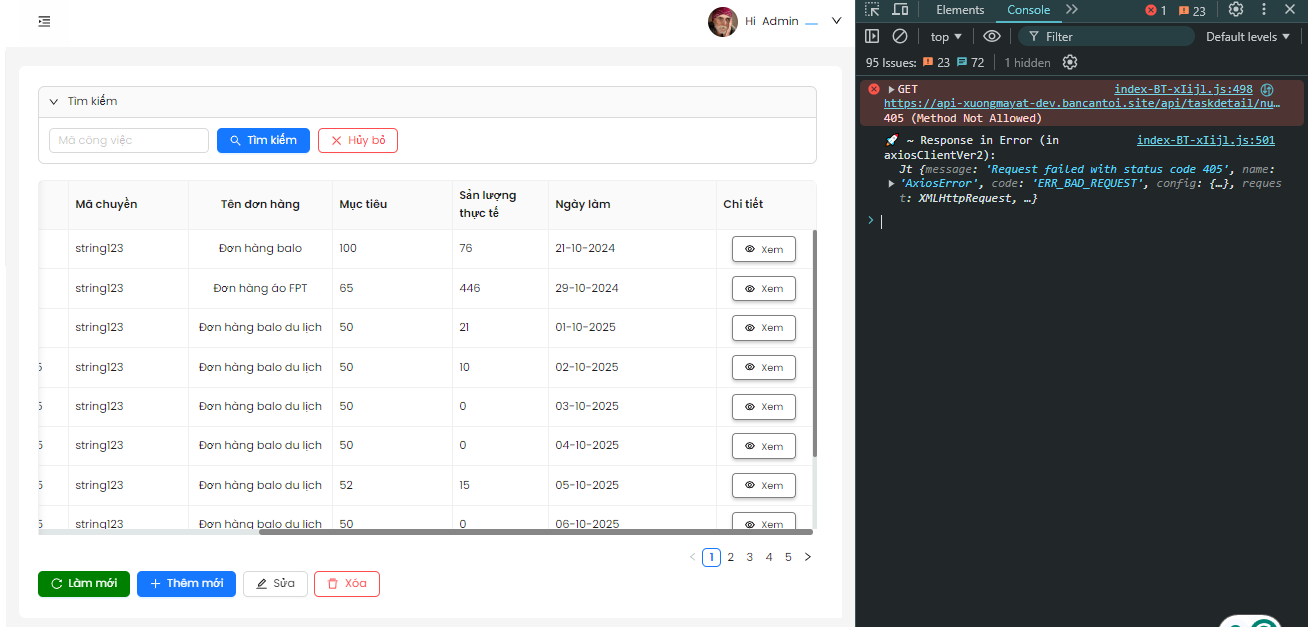Toggle the device toolbar icon
Screen dimensions: 1308x627
(x=900, y=10)
